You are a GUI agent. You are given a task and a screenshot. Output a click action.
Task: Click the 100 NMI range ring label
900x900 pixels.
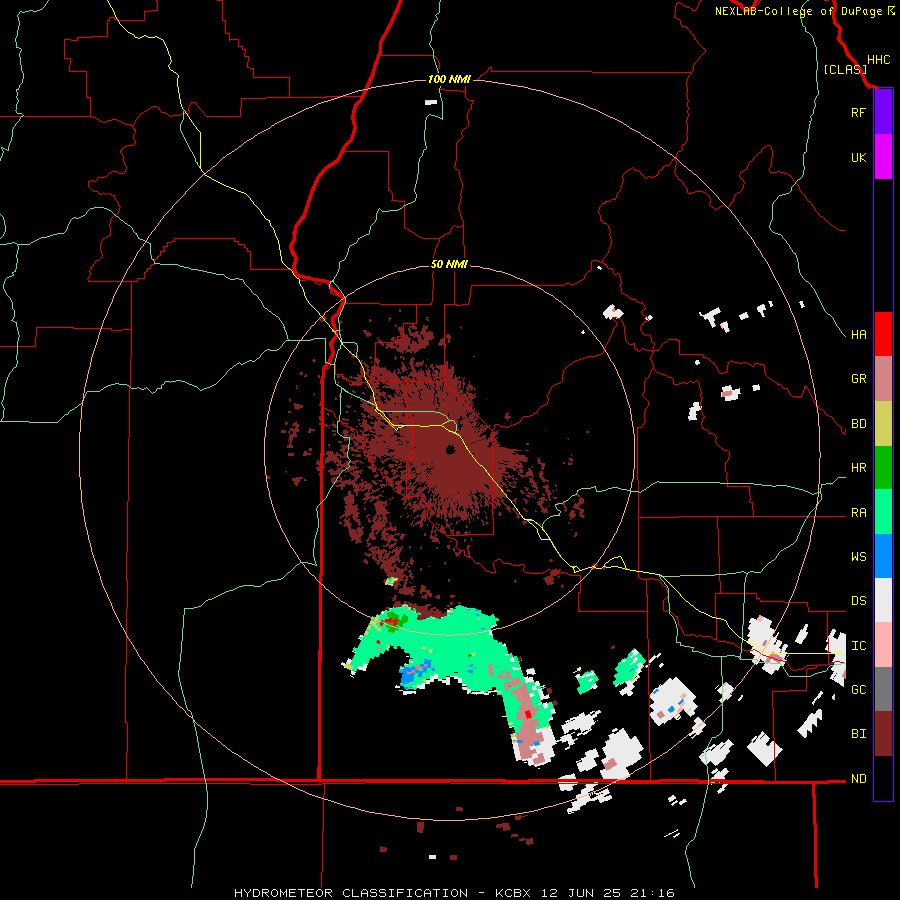[449, 79]
